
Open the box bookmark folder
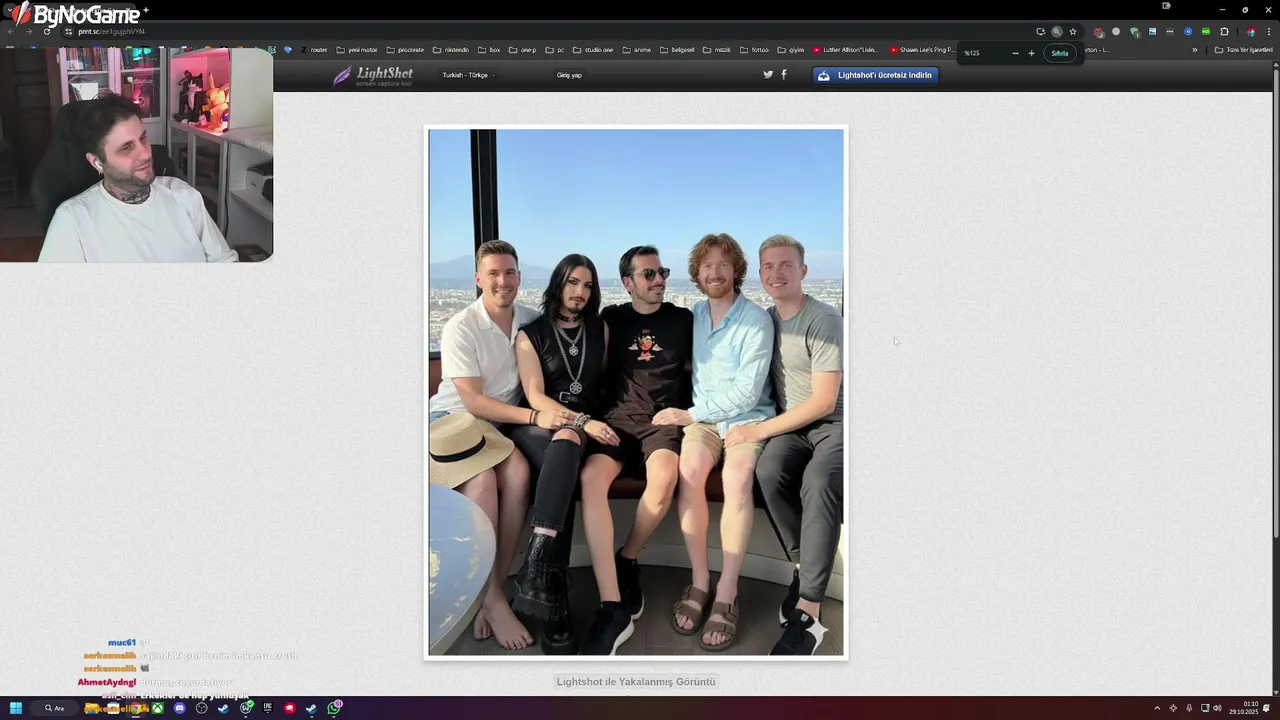click(x=489, y=50)
